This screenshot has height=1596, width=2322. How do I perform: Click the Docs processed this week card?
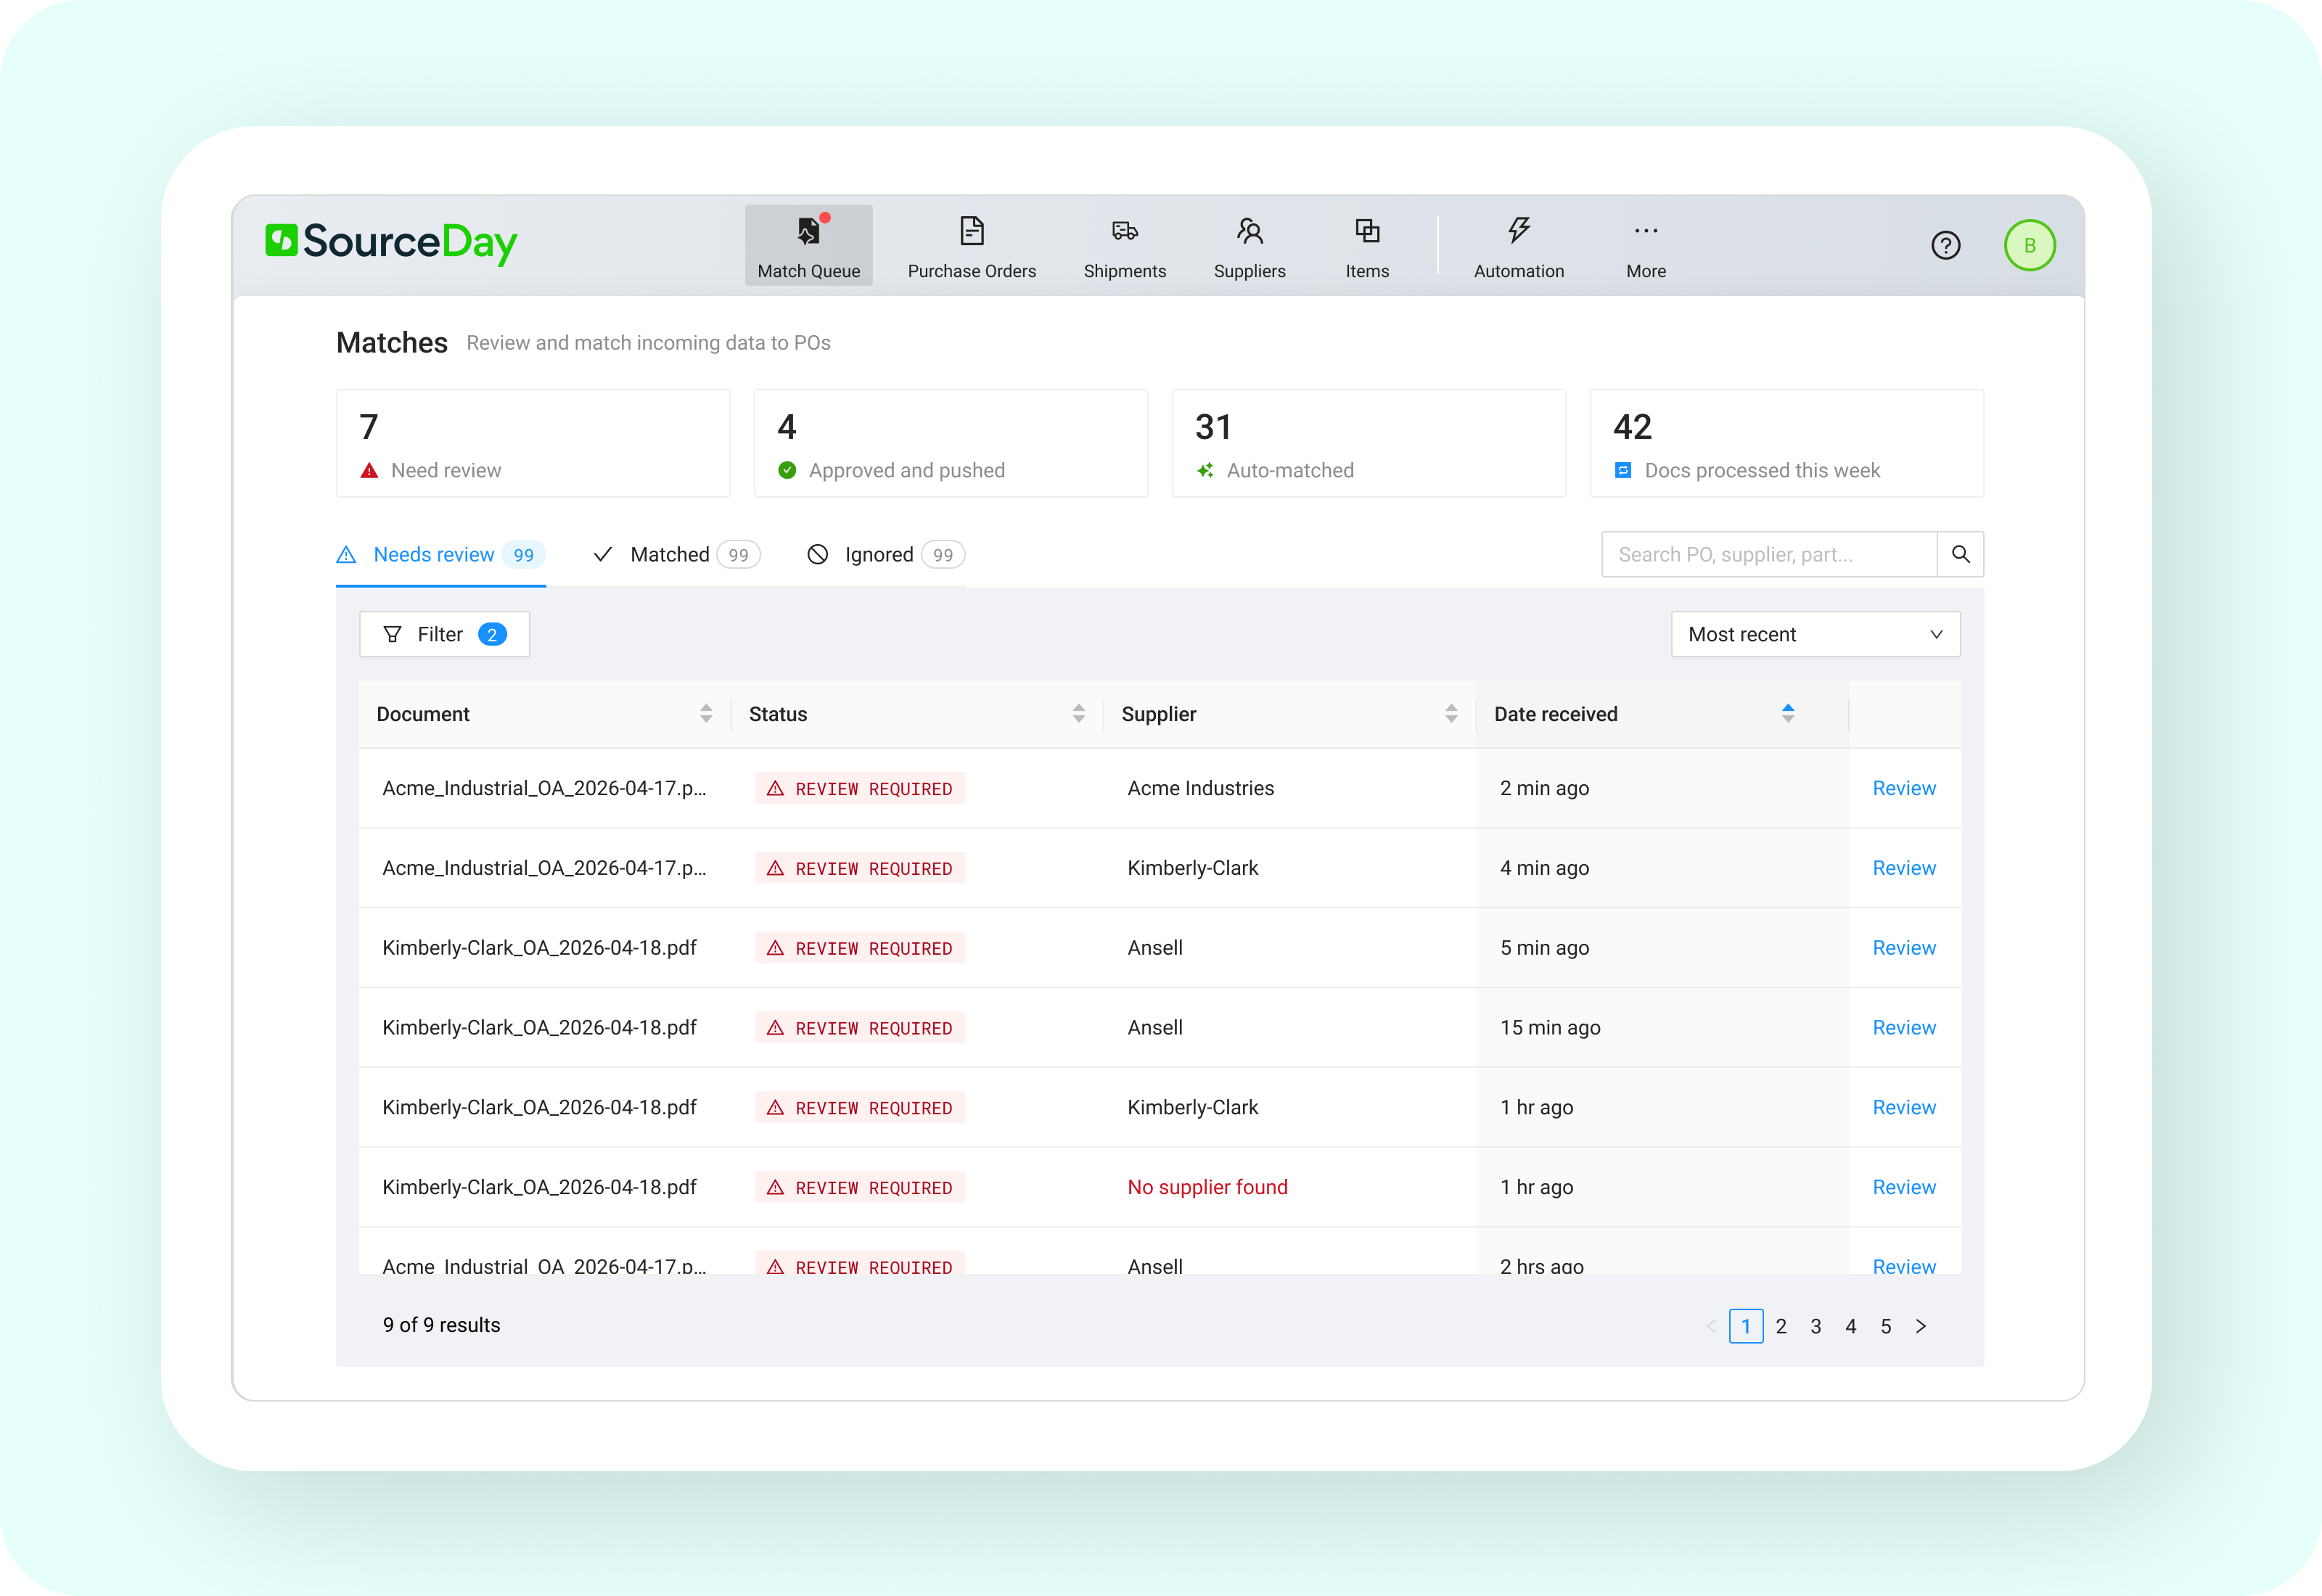click(x=1787, y=443)
